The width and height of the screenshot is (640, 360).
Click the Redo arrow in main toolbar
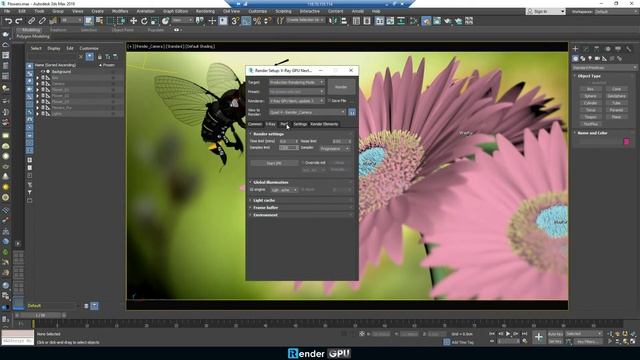[x=19, y=21]
